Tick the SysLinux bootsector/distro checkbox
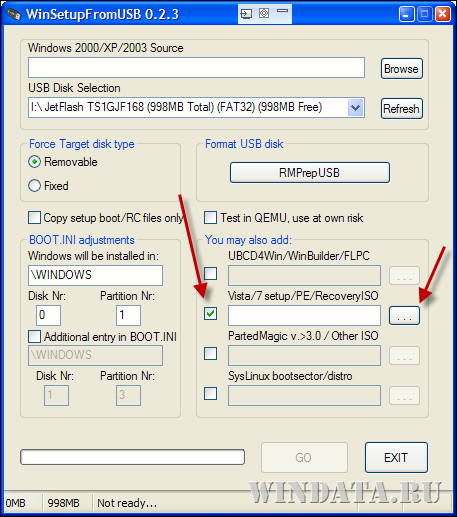457x517 pixels. [x=211, y=394]
